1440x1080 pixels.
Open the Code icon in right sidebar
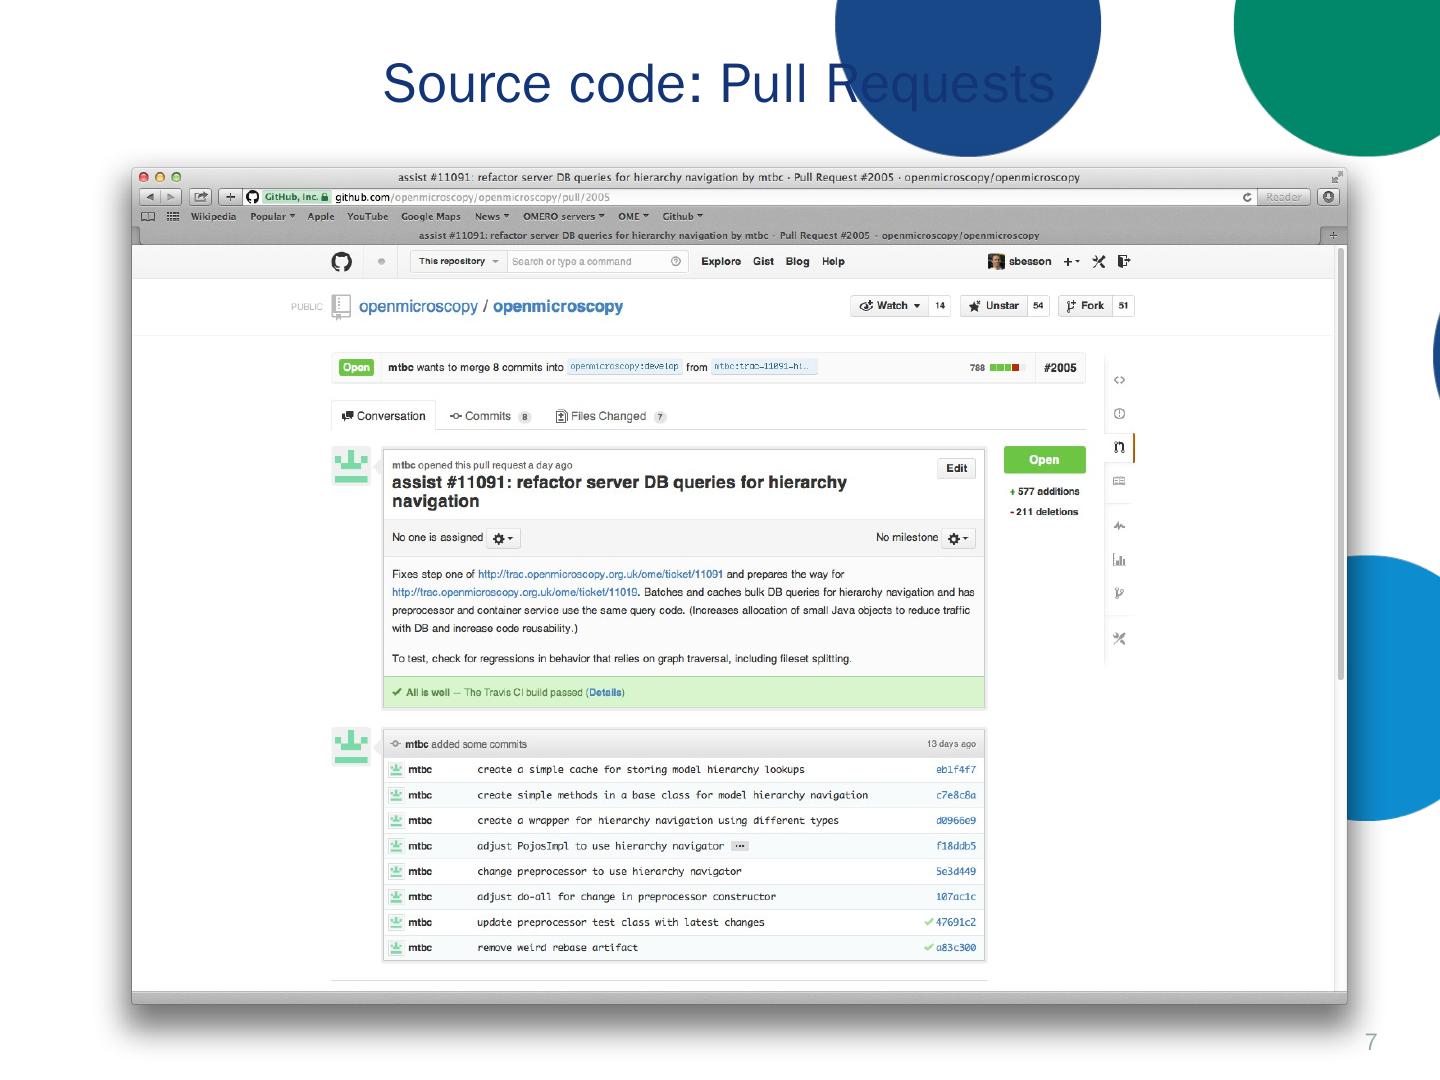click(x=1119, y=380)
